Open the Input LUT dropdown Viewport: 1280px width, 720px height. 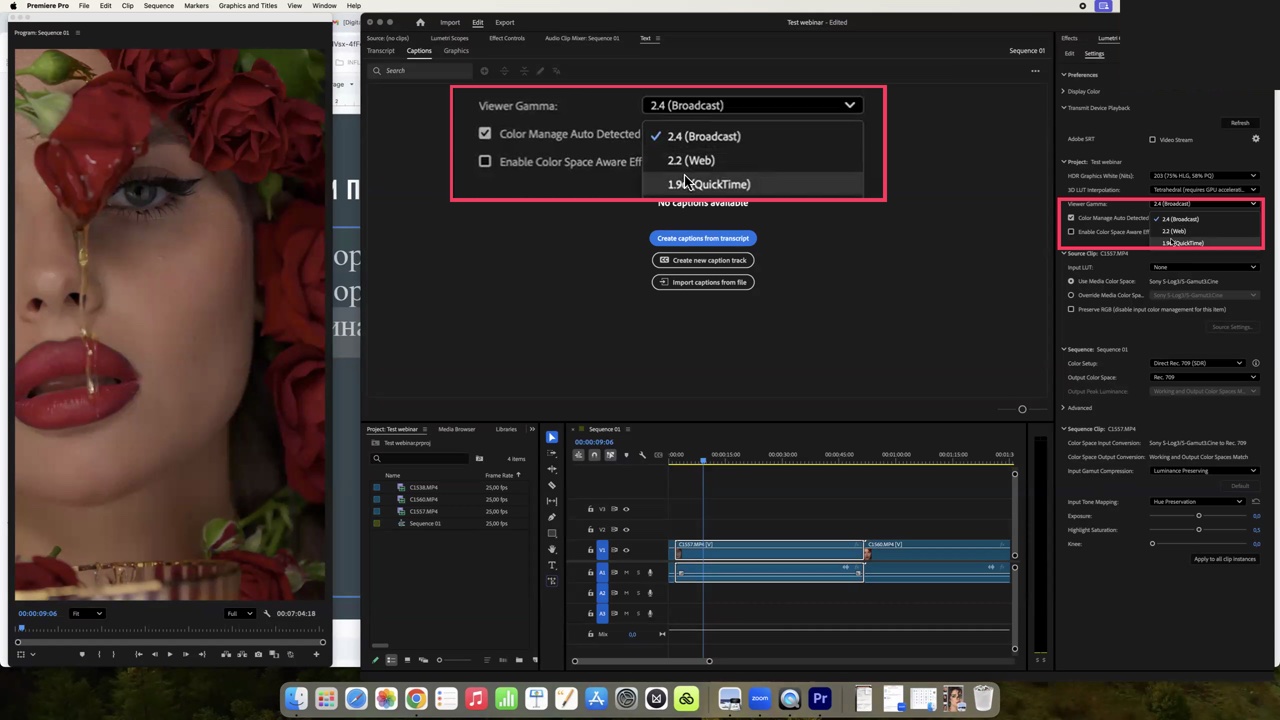click(x=1205, y=267)
